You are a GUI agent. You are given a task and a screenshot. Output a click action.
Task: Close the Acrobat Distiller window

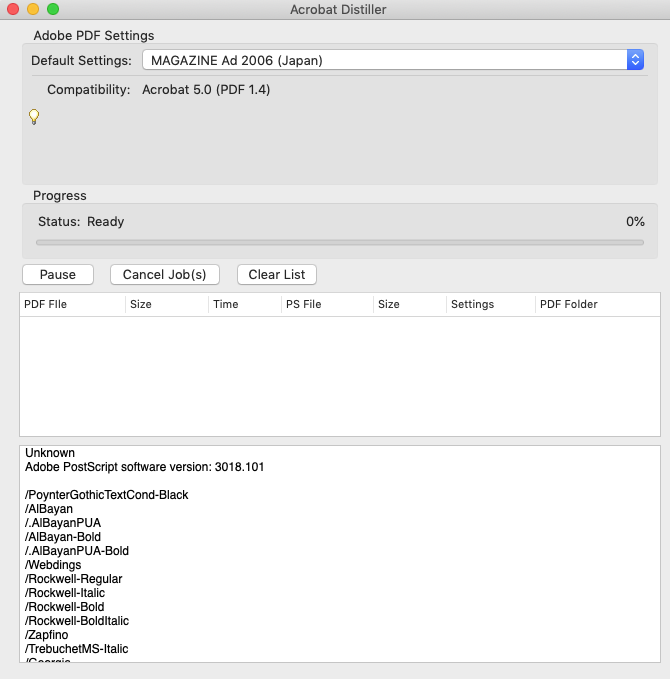(13, 9)
